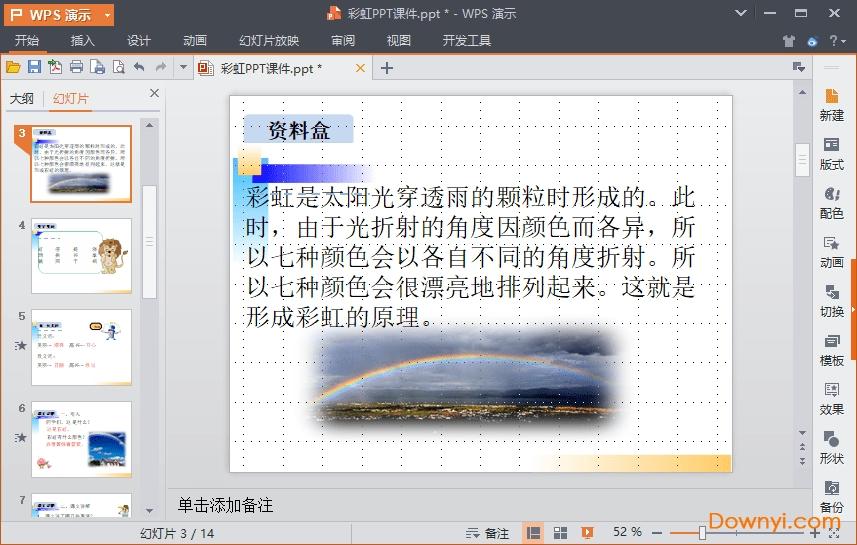Zoom out with the minus button

tap(657, 532)
